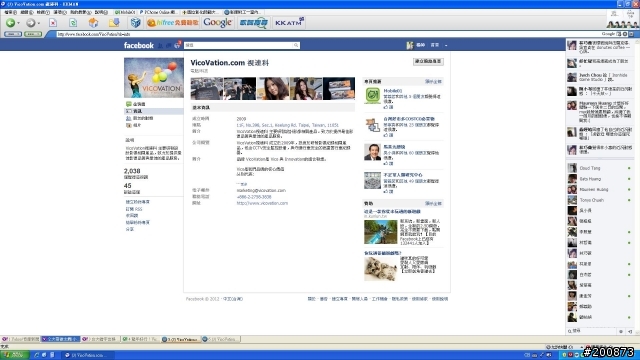Click 'Show all' in recommended pages header
This screenshot has height=360, width=640.
pyautogui.click(x=433, y=82)
